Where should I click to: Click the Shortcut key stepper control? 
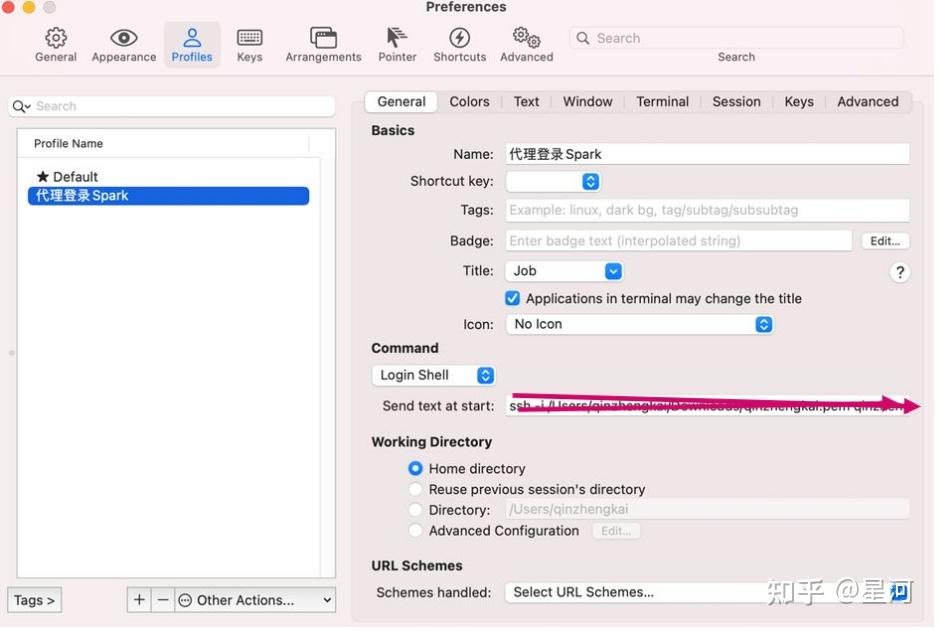click(x=589, y=181)
